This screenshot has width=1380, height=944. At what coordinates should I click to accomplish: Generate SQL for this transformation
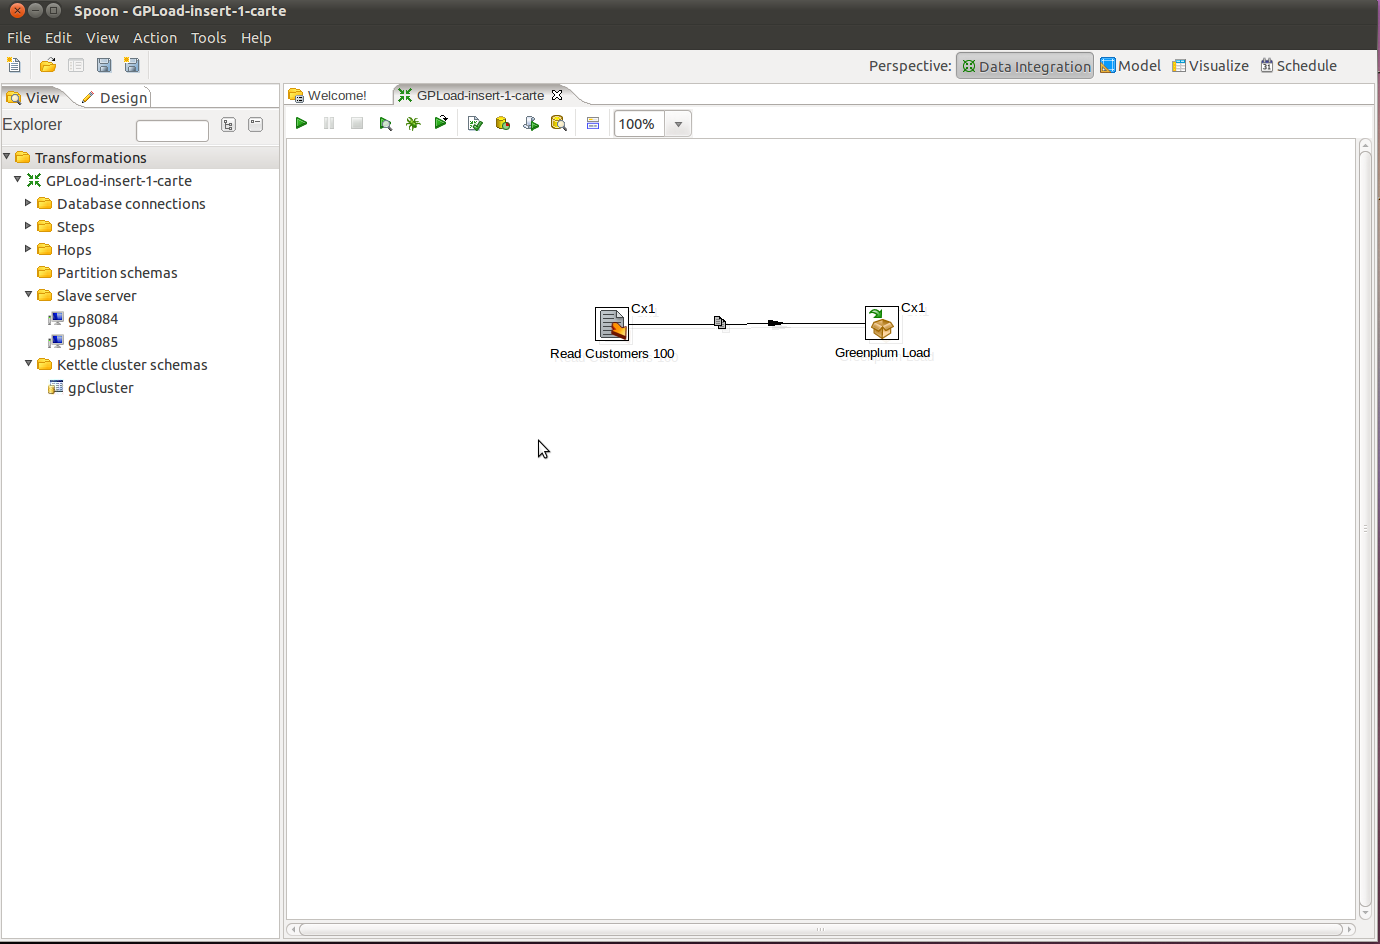pos(531,123)
